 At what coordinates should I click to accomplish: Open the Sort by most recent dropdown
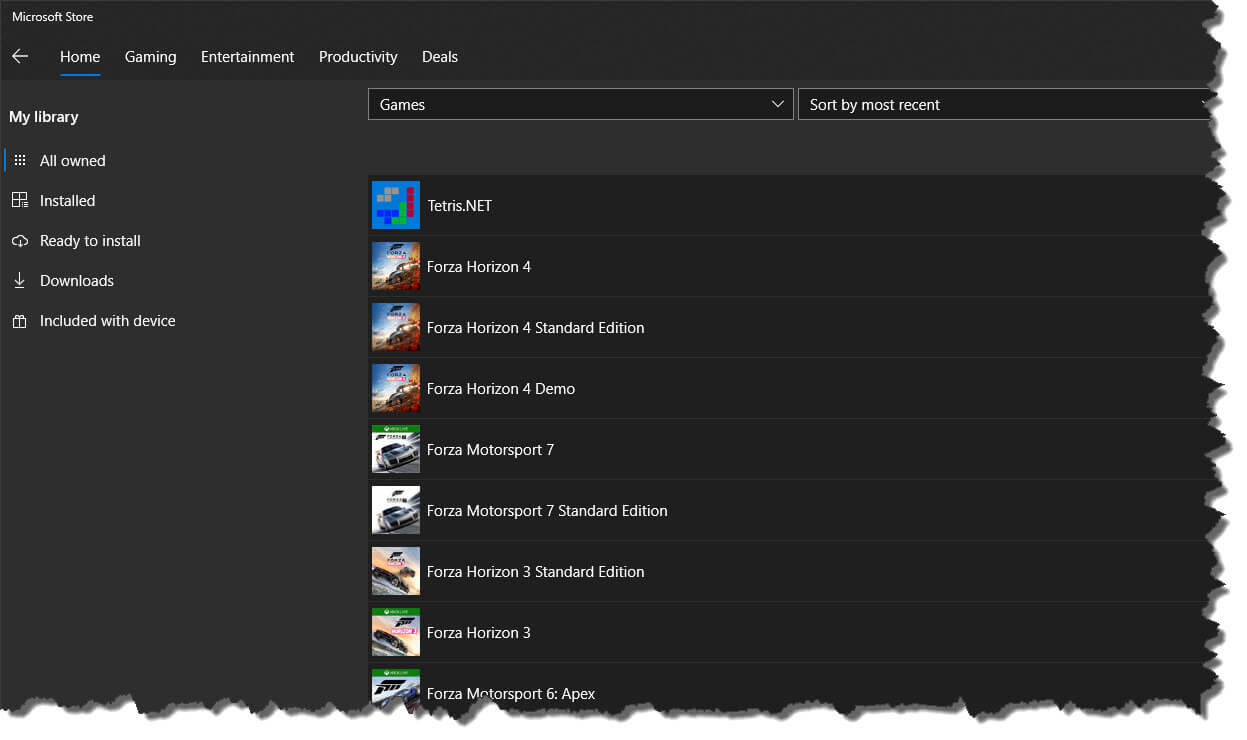tap(1005, 104)
